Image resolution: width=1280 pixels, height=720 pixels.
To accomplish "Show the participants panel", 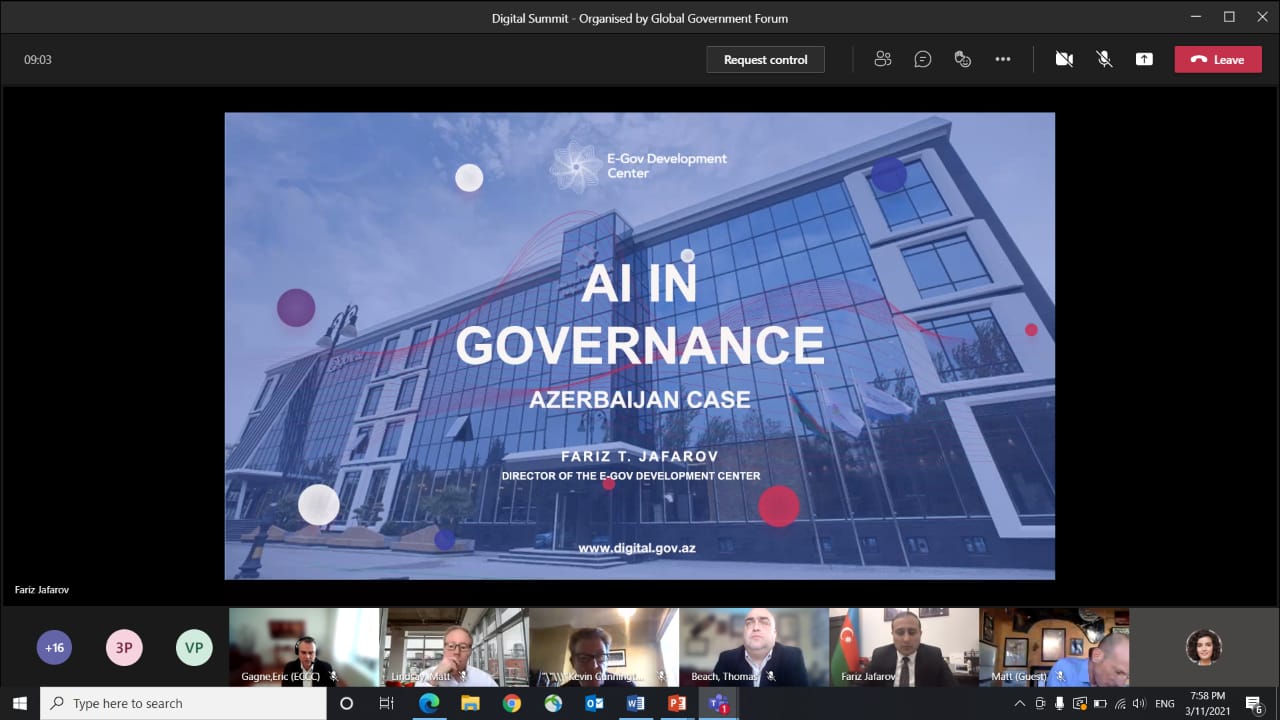I will point(882,59).
